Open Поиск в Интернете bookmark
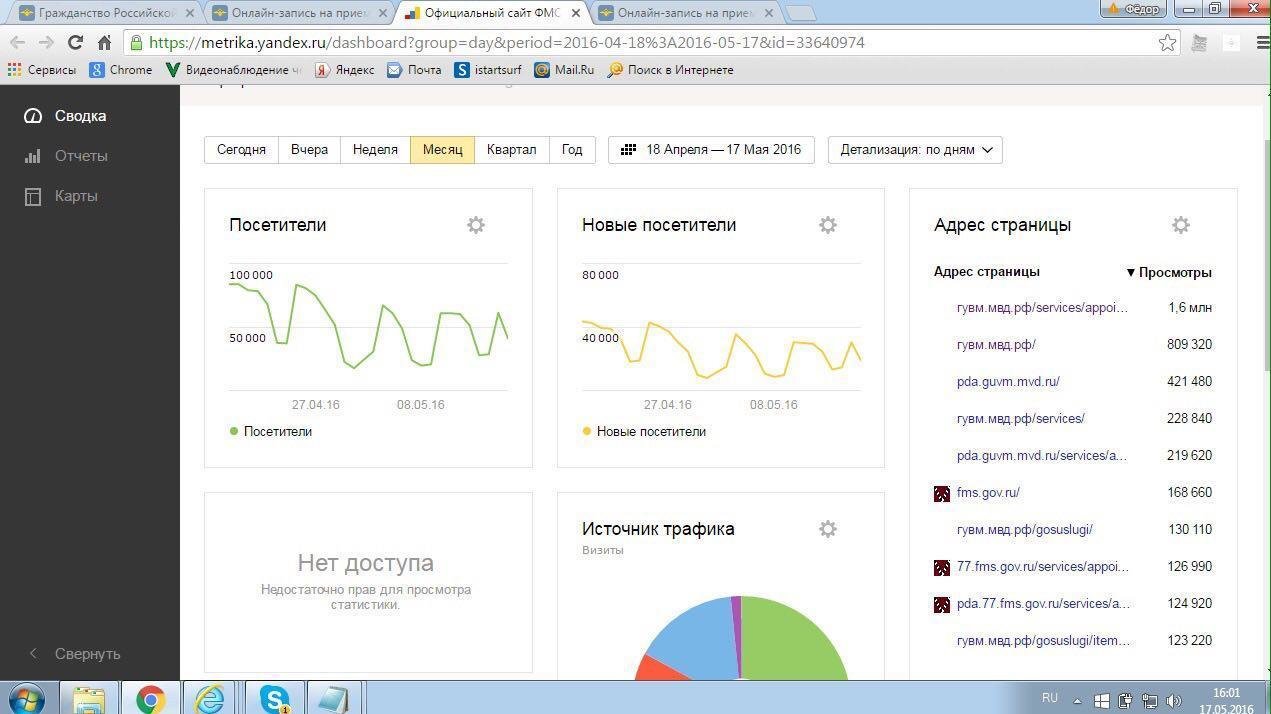The width and height of the screenshot is (1271, 714). [670, 70]
